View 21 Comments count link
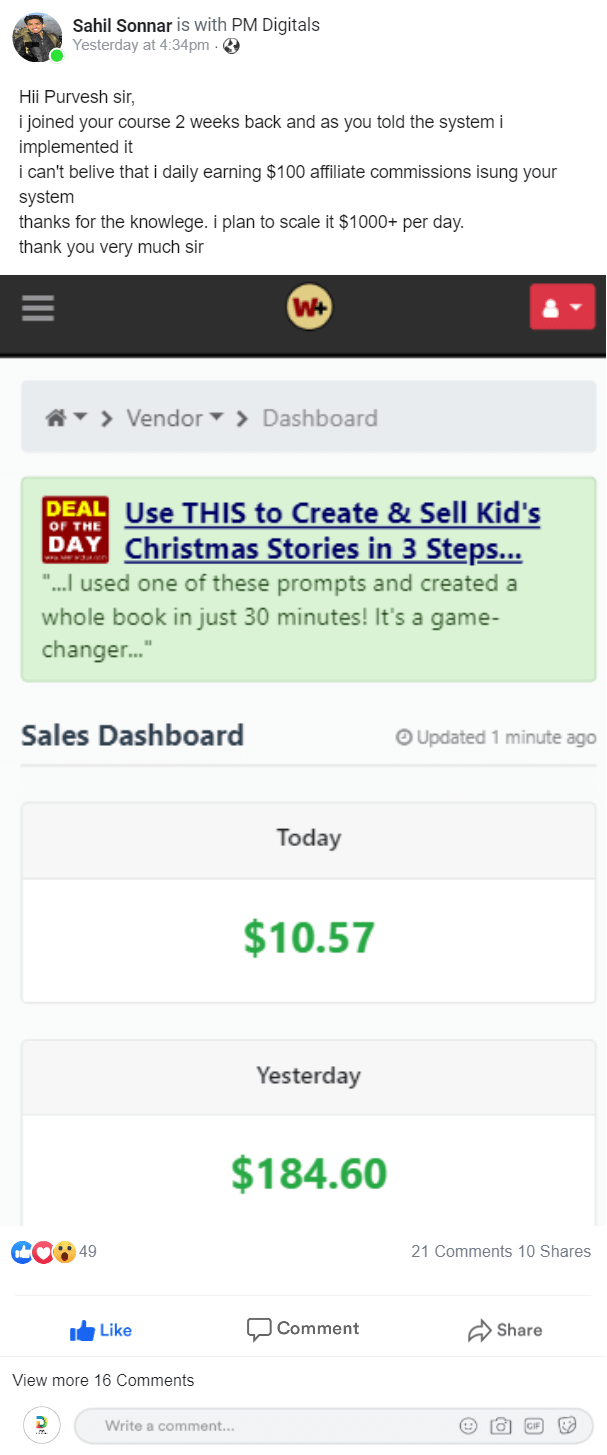Image resolution: width=607 pixels, height=1455 pixels. 461,1251
